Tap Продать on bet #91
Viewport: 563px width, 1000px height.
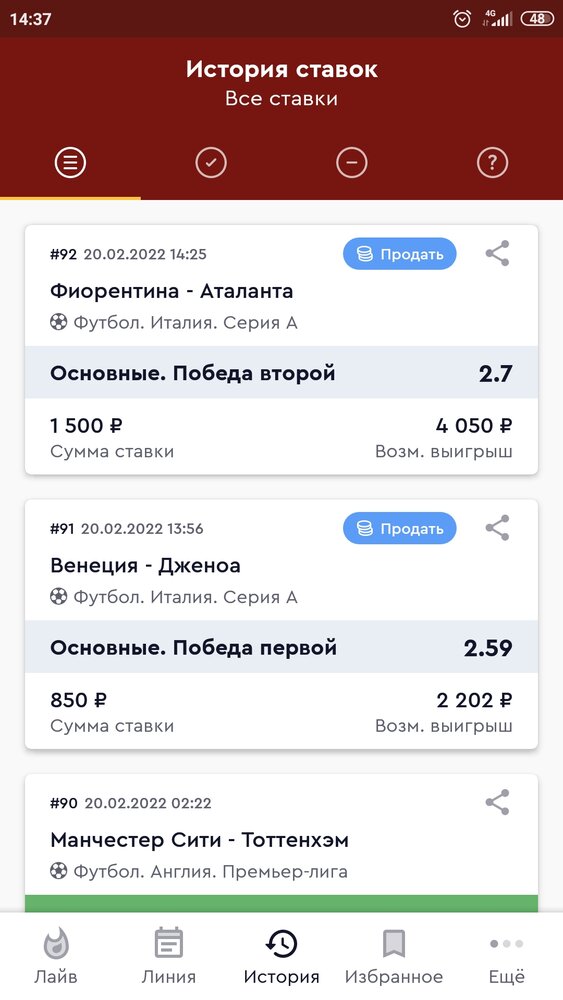[400, 528]
